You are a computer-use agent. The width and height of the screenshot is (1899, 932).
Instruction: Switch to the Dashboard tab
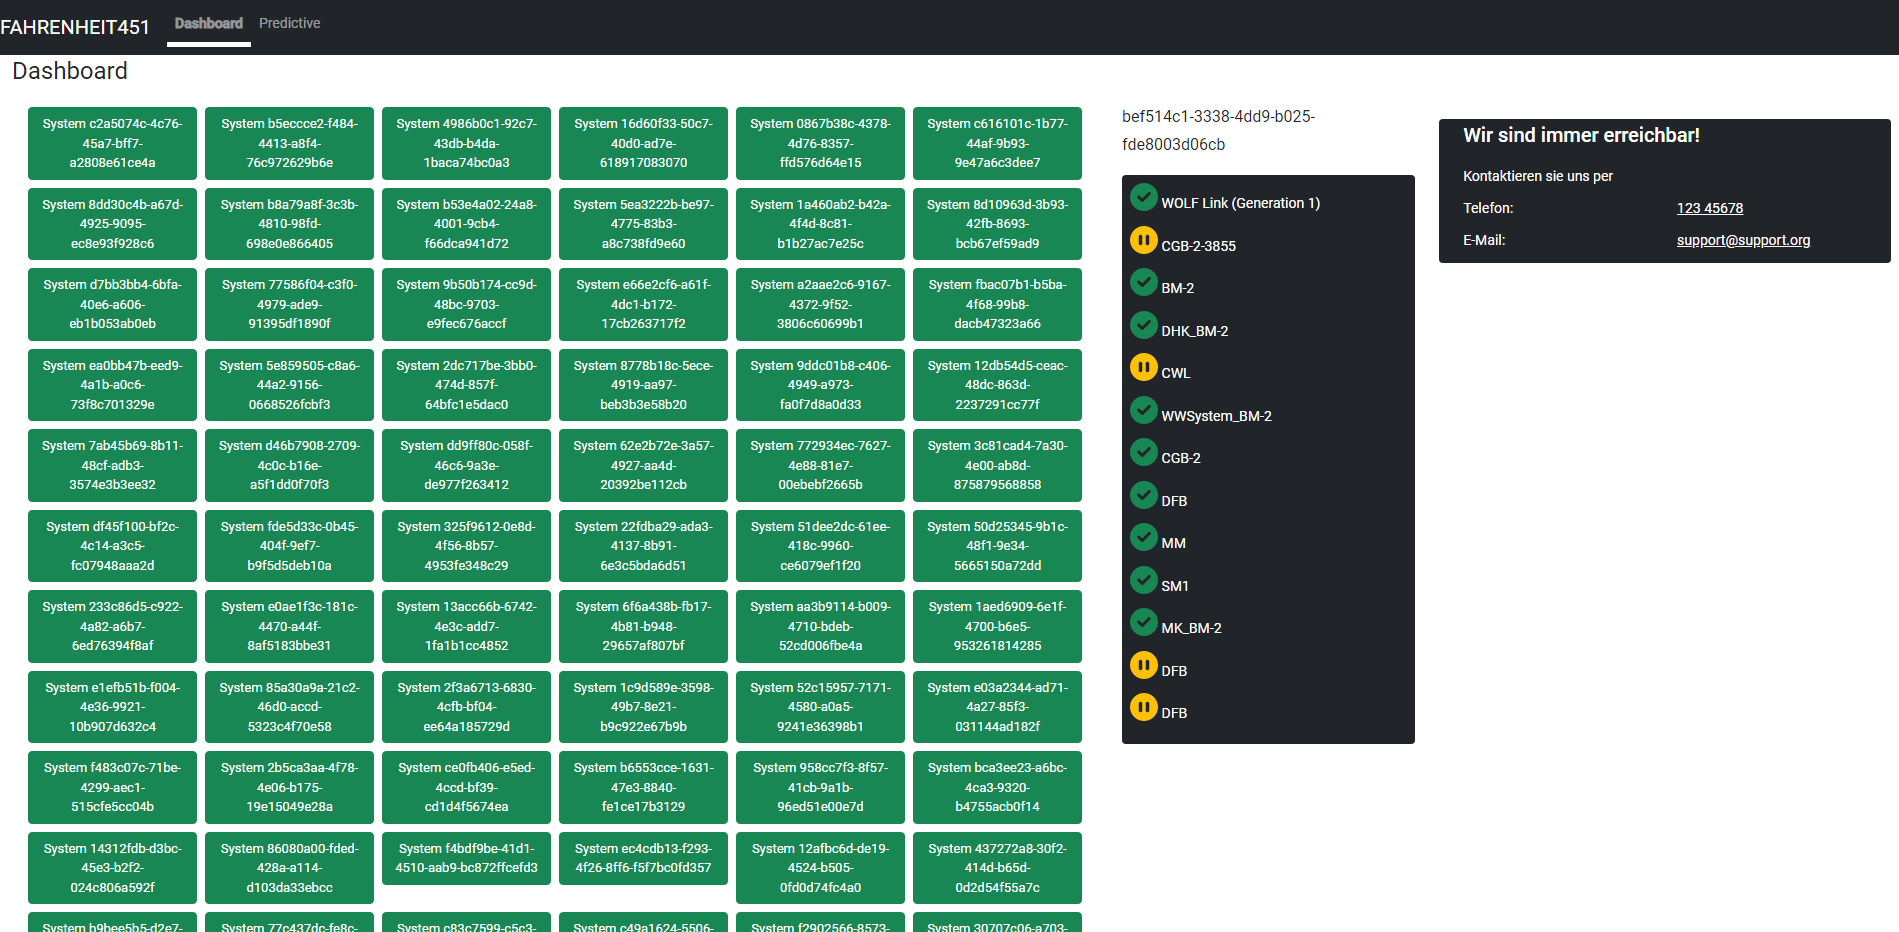coord(209,23)
